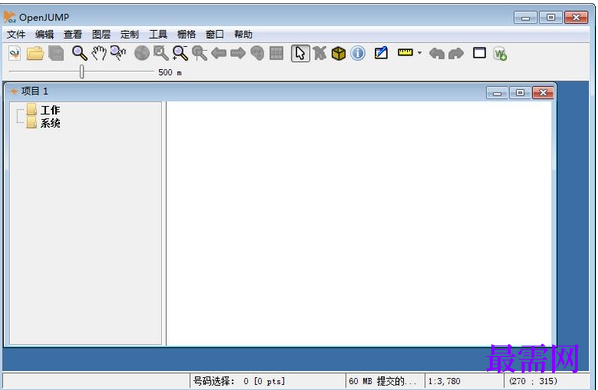Click the (270 ; 315) coordinates status field
The image size is (598, 390).
(547, 381)
